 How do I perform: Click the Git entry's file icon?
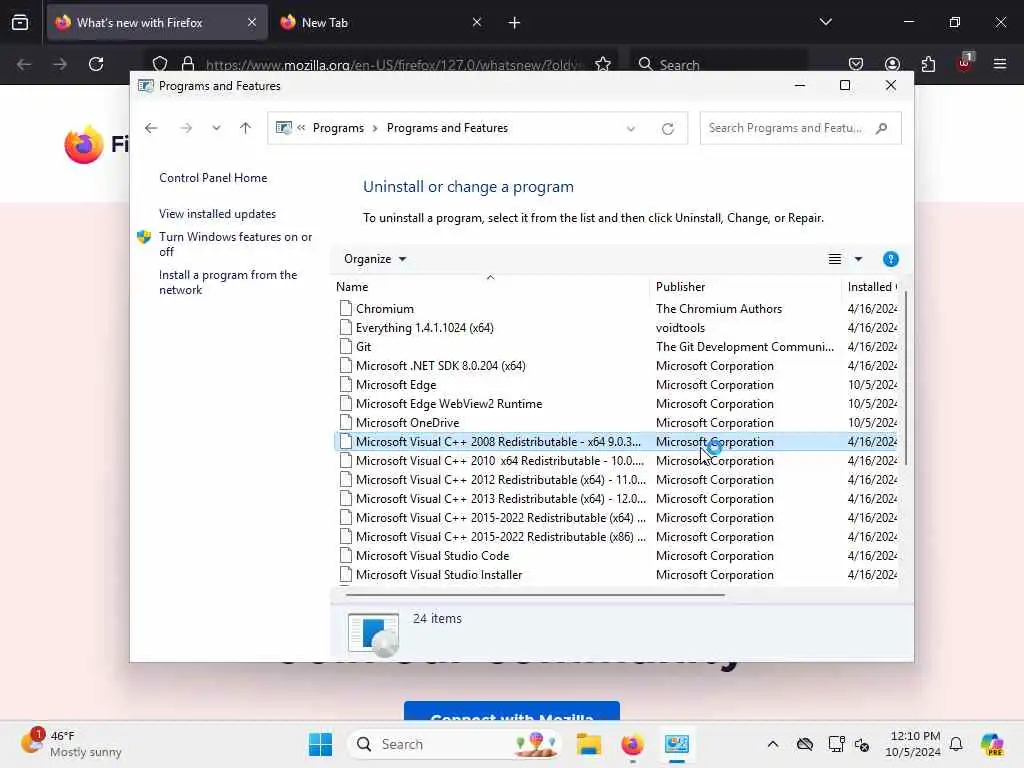(345, 346)
